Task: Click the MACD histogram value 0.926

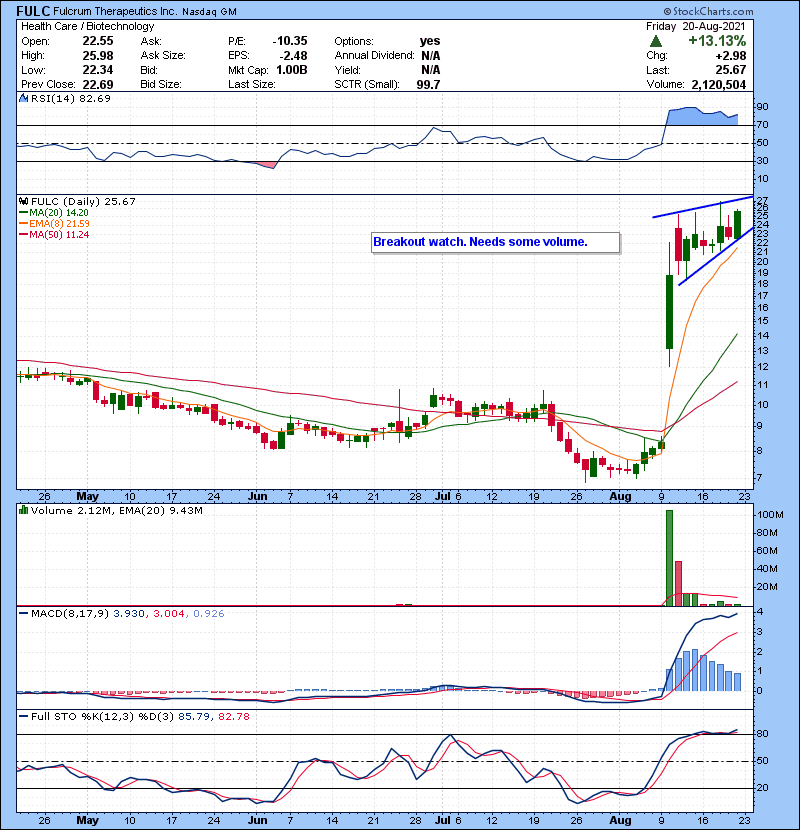Action: (209, 614)
